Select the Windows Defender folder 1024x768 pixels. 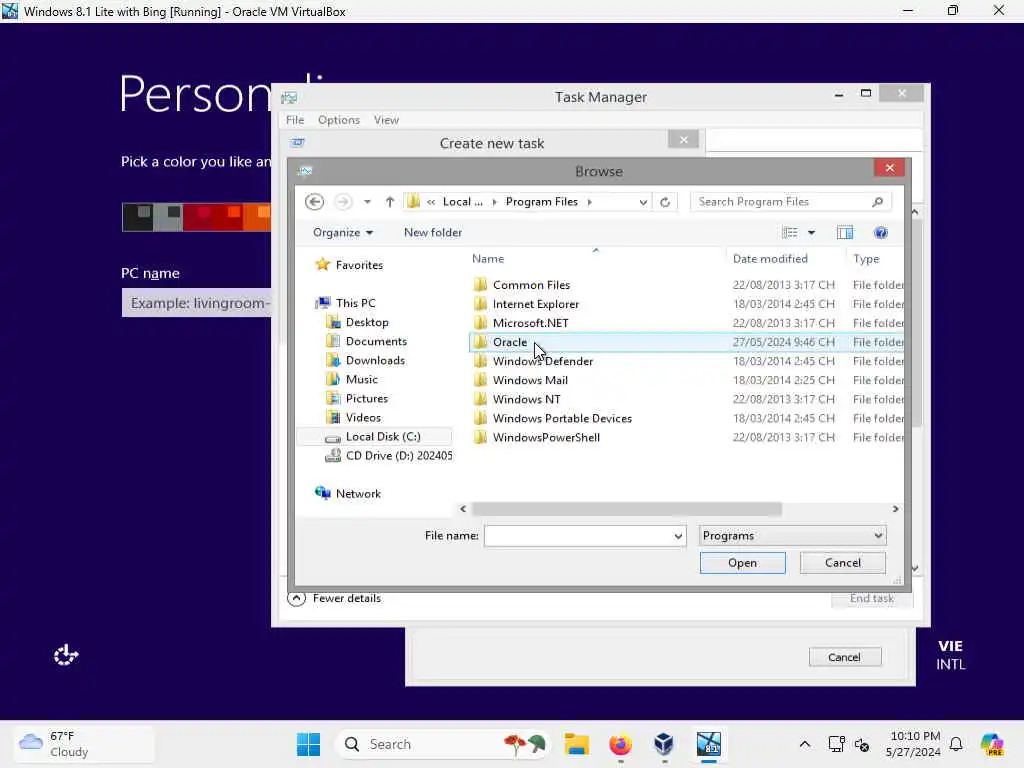(543, 361)
